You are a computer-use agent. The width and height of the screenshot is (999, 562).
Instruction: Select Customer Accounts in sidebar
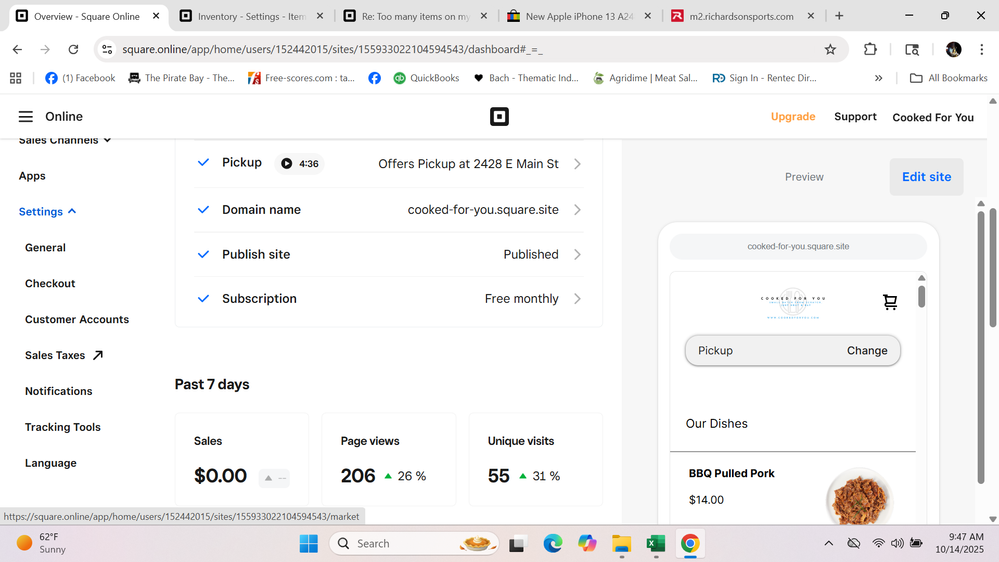[77, 320]
